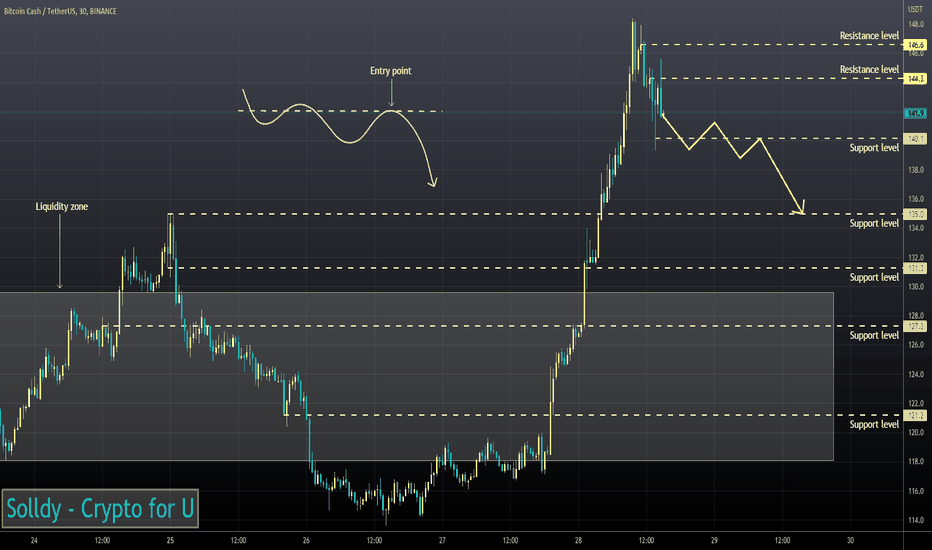Click date 25 on the time axis
The height and width of the screenshot is (550, 932).
click(x=170, y=540)
